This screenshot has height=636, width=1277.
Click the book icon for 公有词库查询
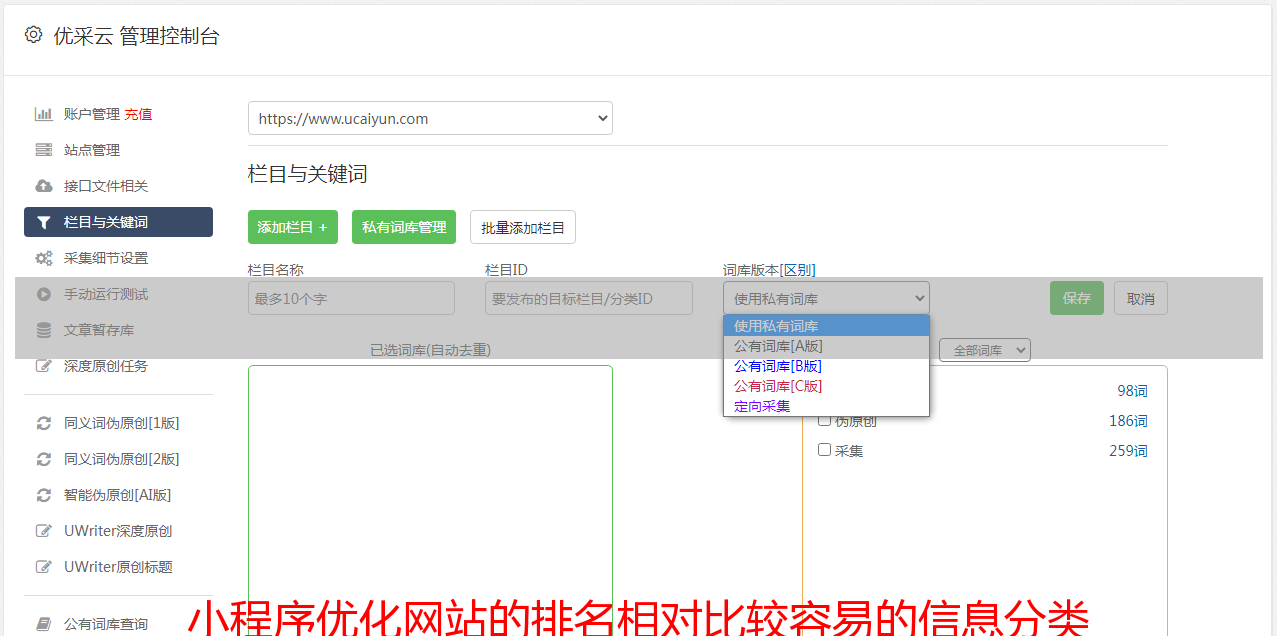coord(44,624)
